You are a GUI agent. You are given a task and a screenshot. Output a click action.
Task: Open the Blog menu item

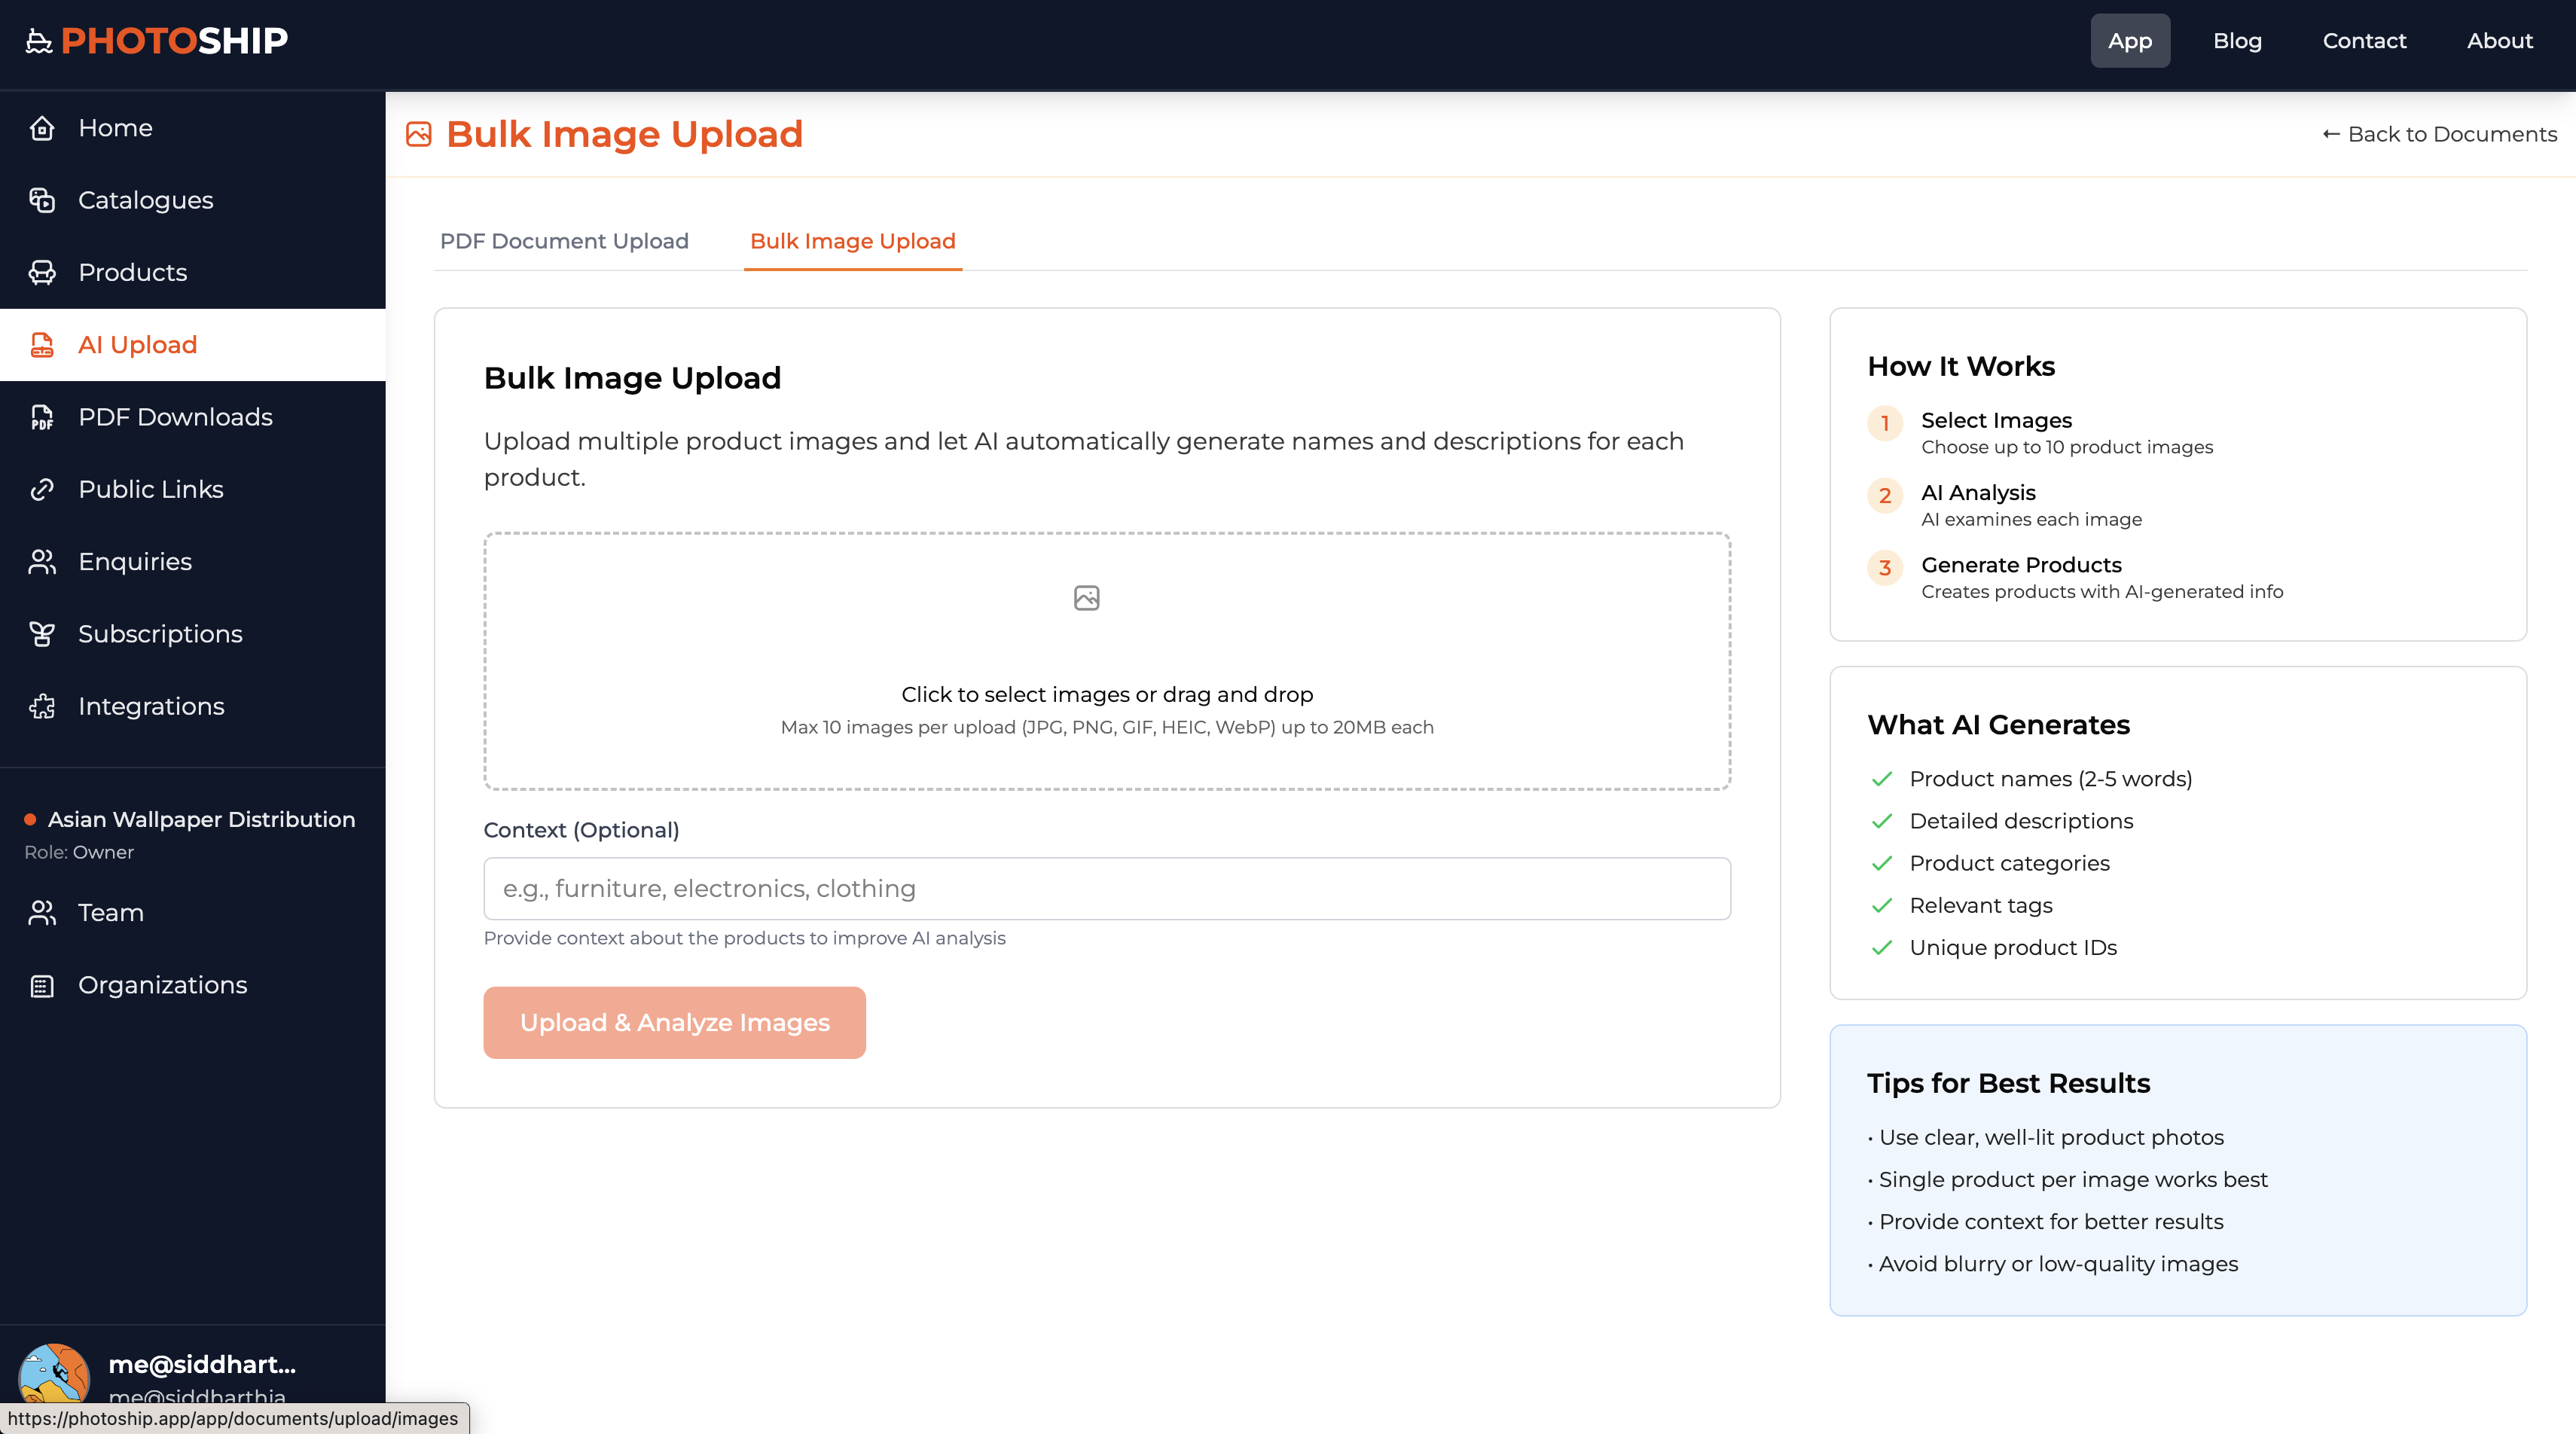point(2238,40)
